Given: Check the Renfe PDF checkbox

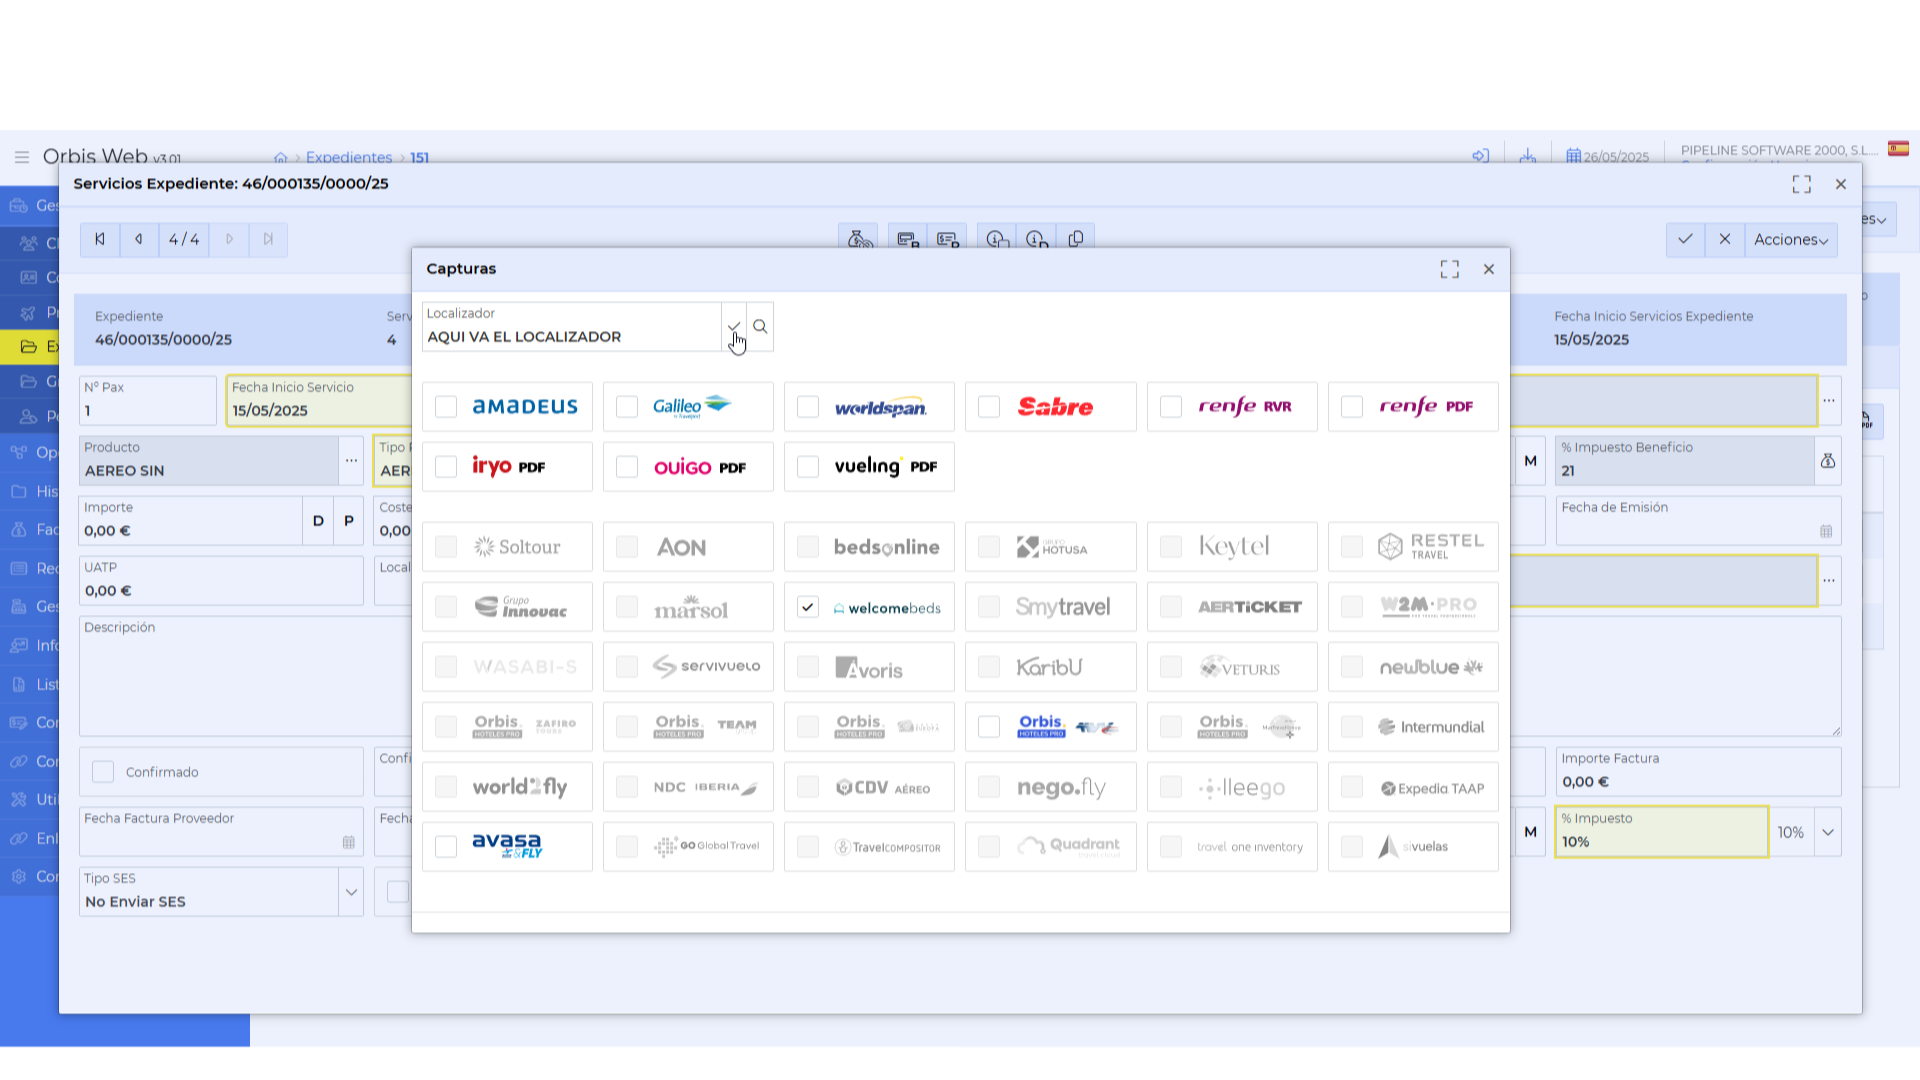Looking at the screenshot, I should pos(1352,407).
